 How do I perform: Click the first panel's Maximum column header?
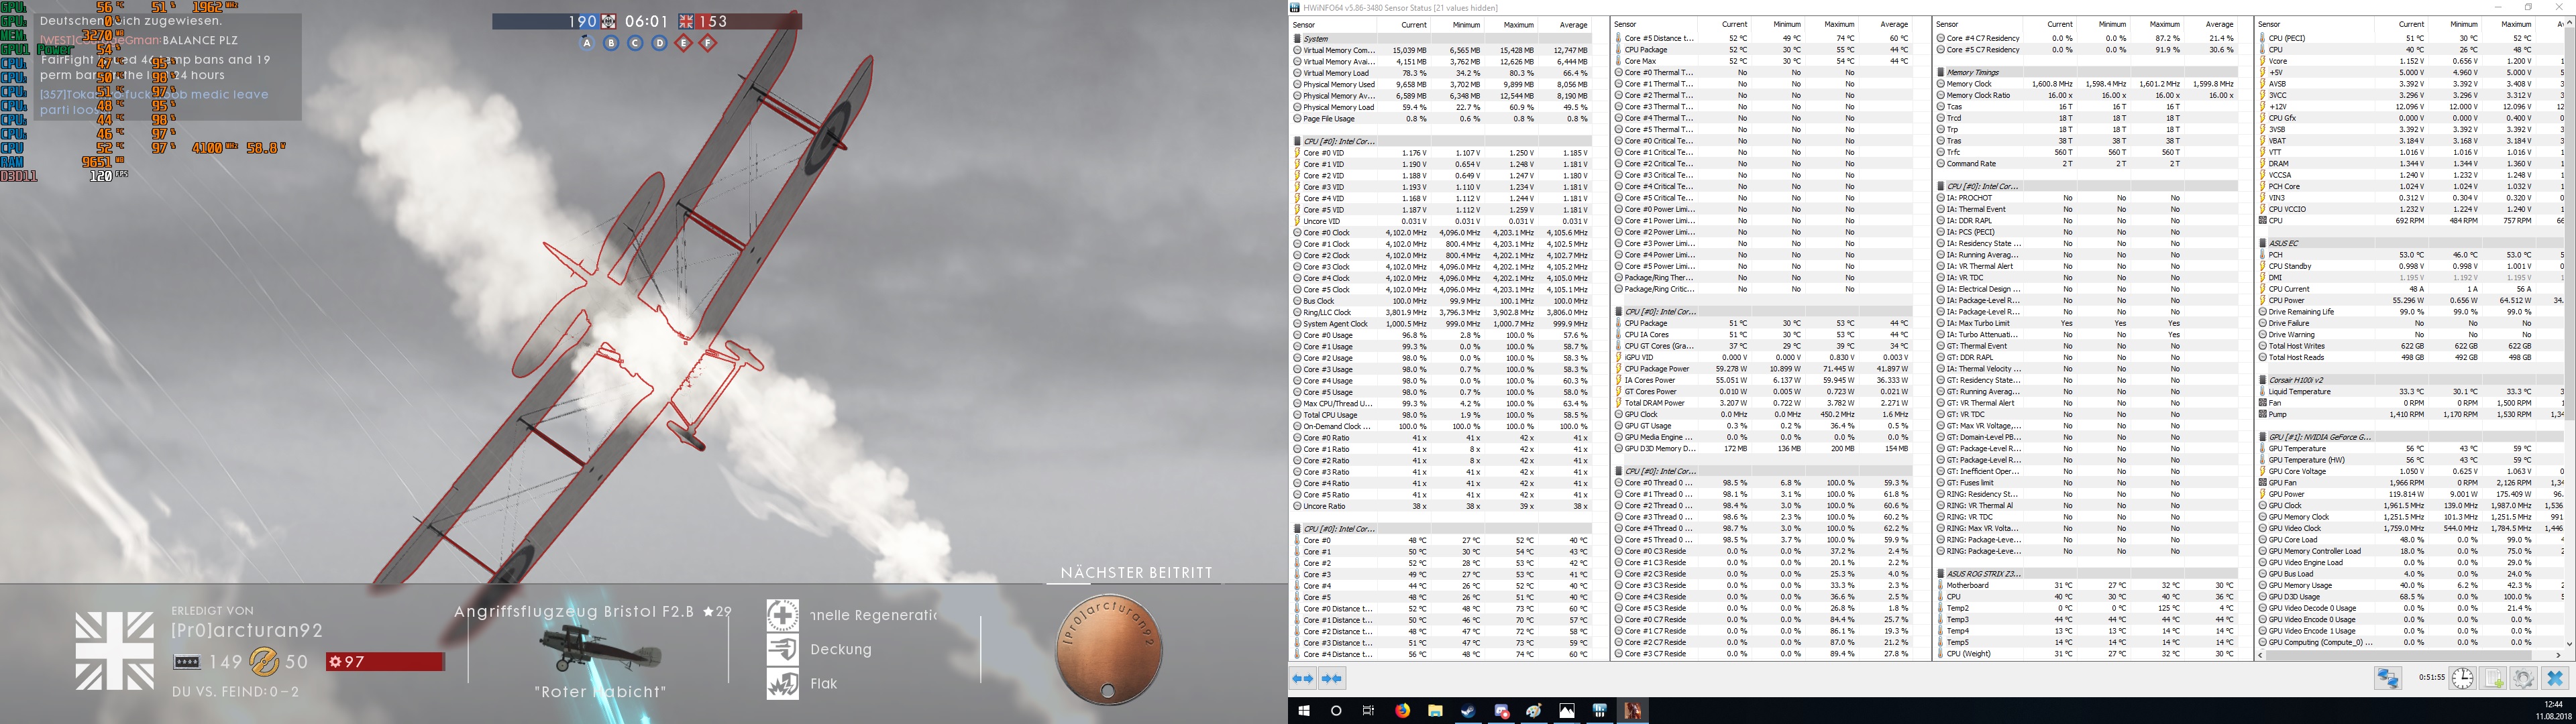coord(1518,24)
